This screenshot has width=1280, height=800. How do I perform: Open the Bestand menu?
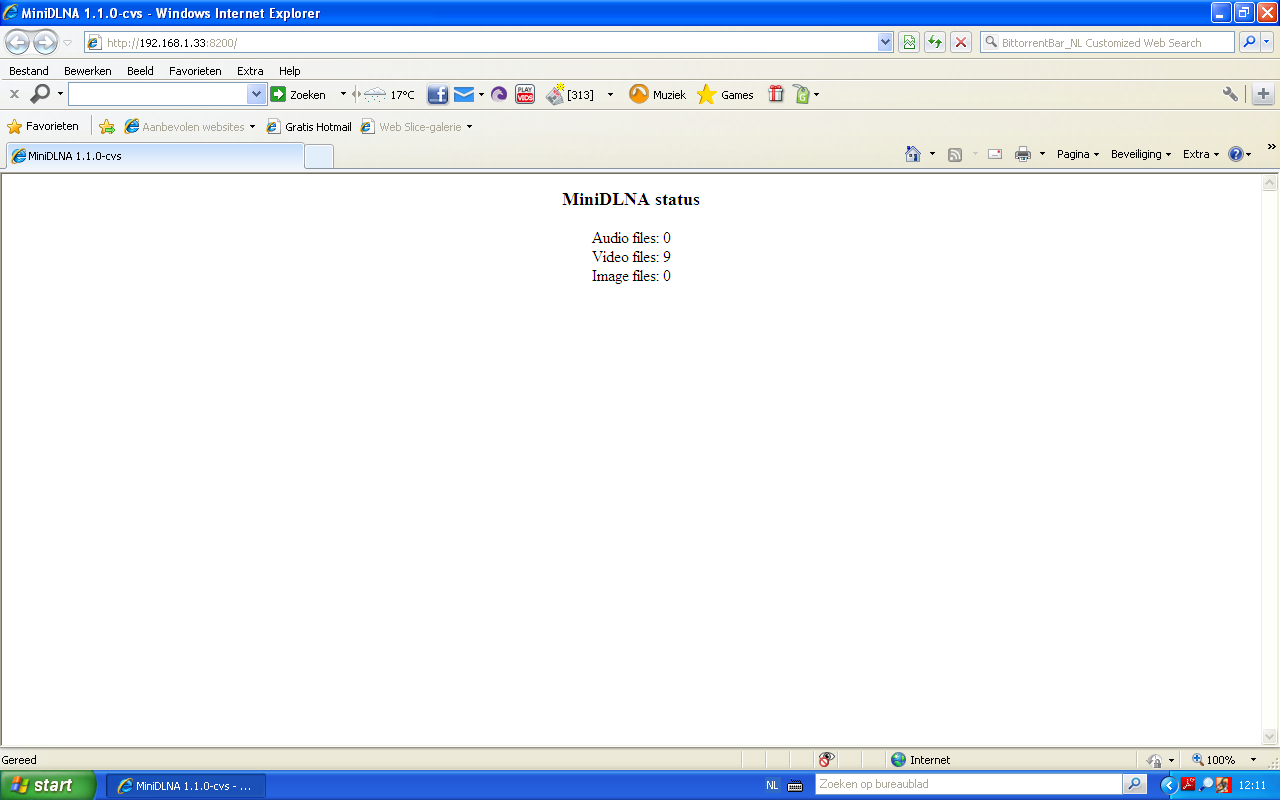click(x=29, y=71)
